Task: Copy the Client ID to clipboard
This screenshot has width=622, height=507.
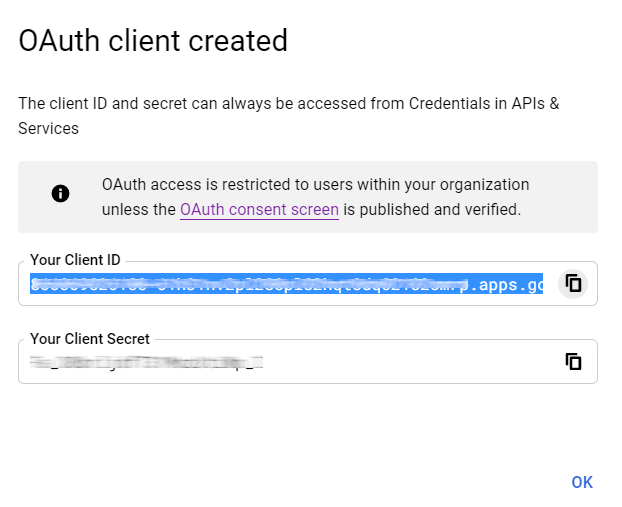Action: 573,283
